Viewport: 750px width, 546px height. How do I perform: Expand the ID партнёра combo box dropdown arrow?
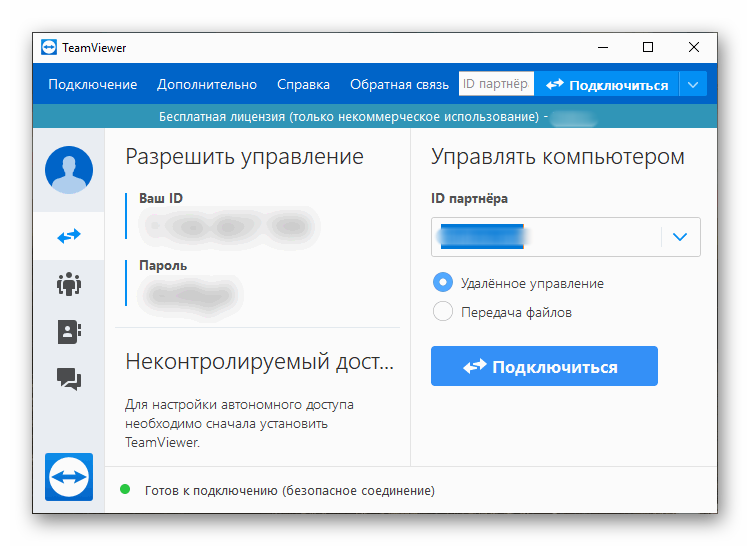pos(680,237)
